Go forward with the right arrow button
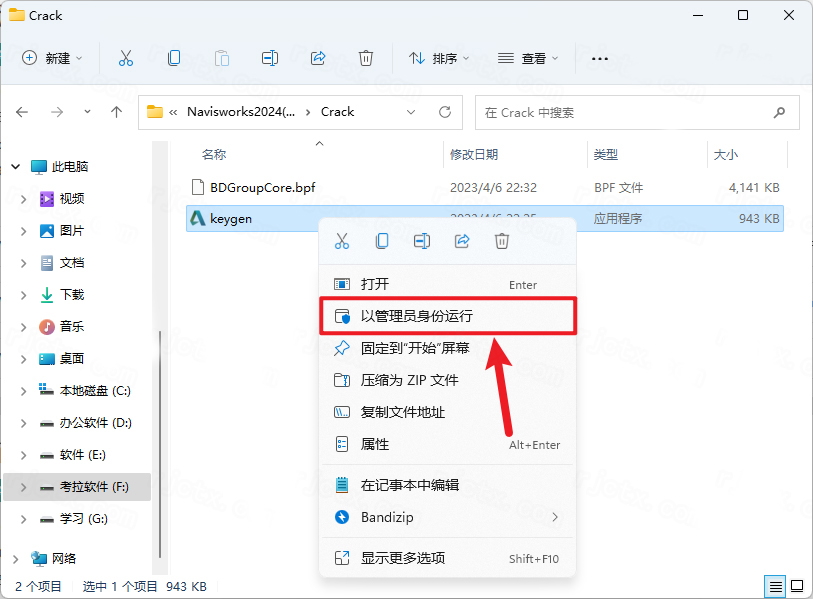This screenshot has height=599, width=813. [x=57, y=112]
